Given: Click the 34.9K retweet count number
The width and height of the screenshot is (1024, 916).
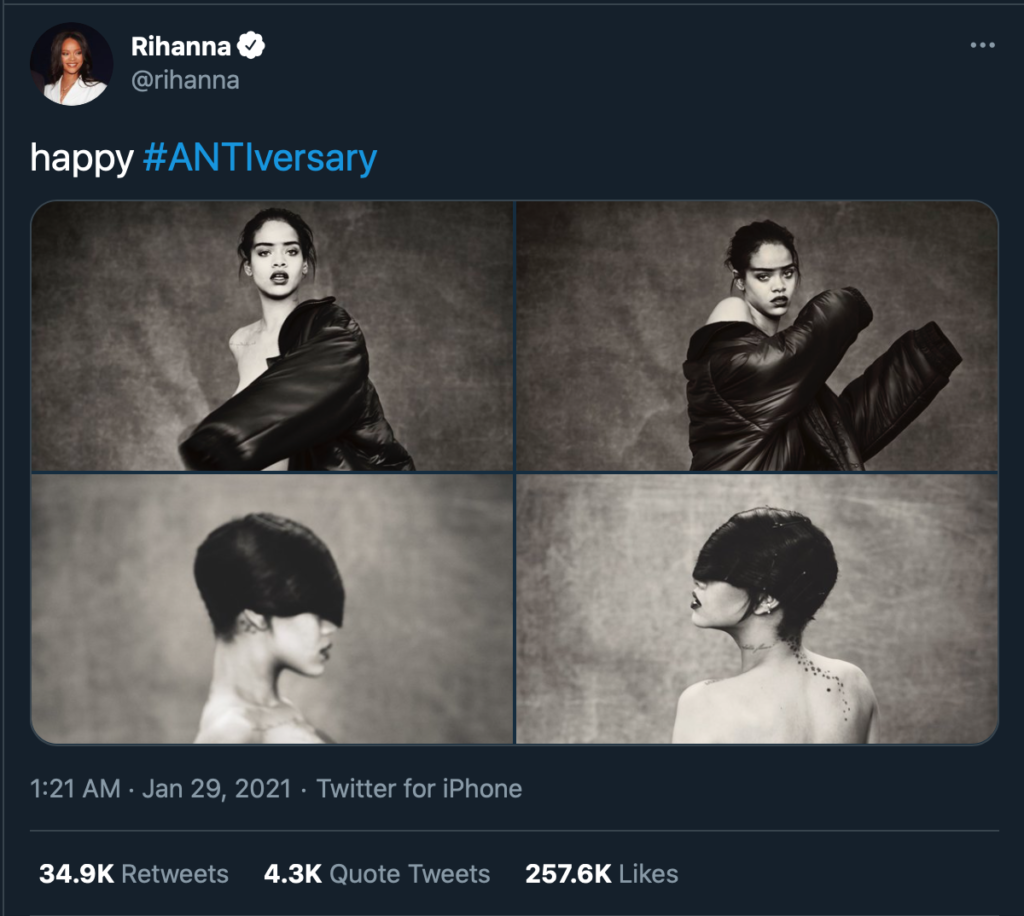Looking at the screenshot, I should (76, 873).
